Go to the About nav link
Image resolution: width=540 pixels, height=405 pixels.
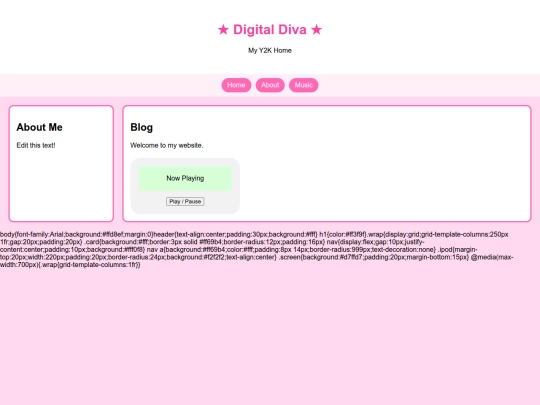[270, 85]
